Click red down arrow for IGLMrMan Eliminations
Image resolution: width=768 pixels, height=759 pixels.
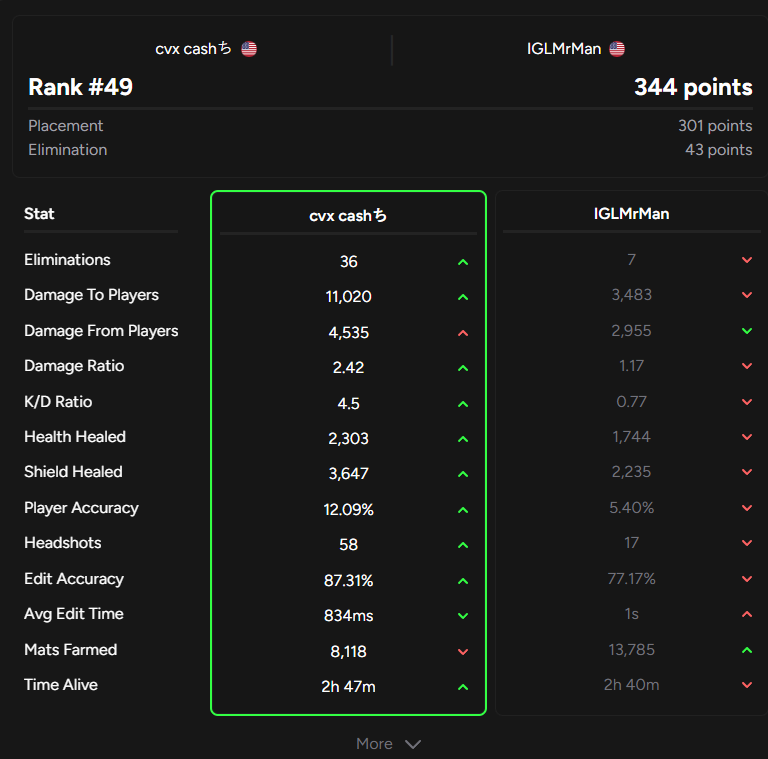point(747,260)
